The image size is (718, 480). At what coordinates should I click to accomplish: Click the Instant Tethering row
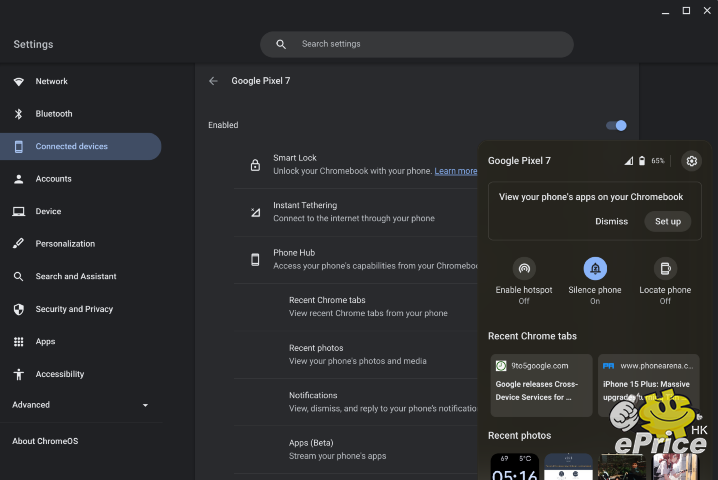(356, 213)
